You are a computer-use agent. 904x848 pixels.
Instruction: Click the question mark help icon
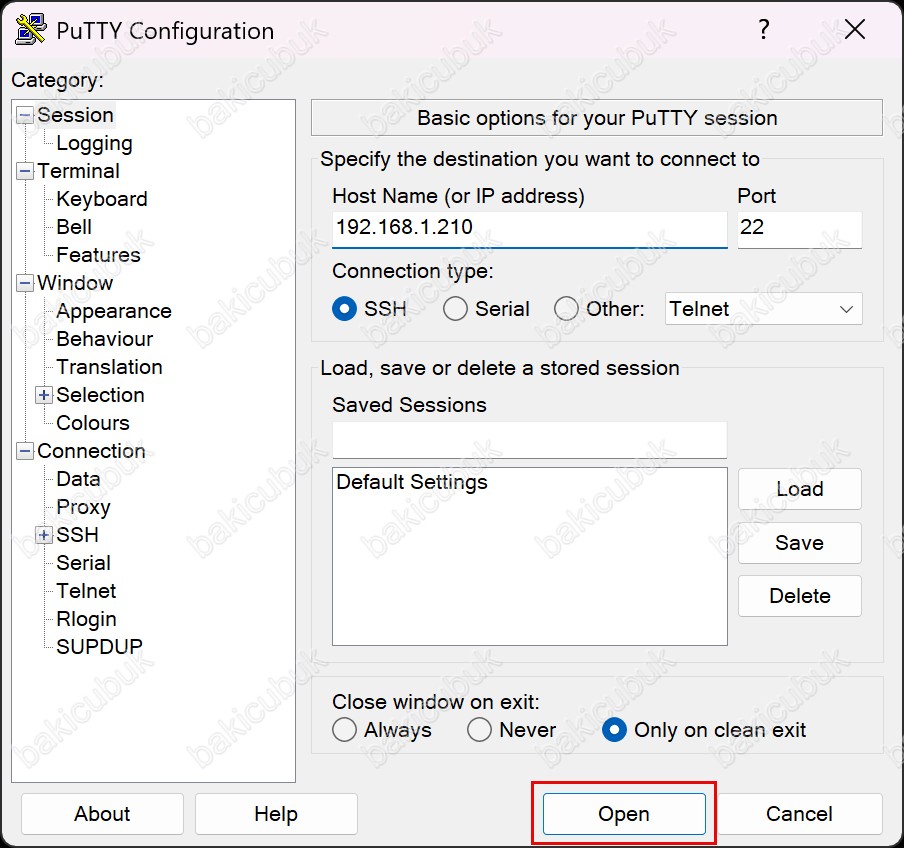click(x=763, y=29)
